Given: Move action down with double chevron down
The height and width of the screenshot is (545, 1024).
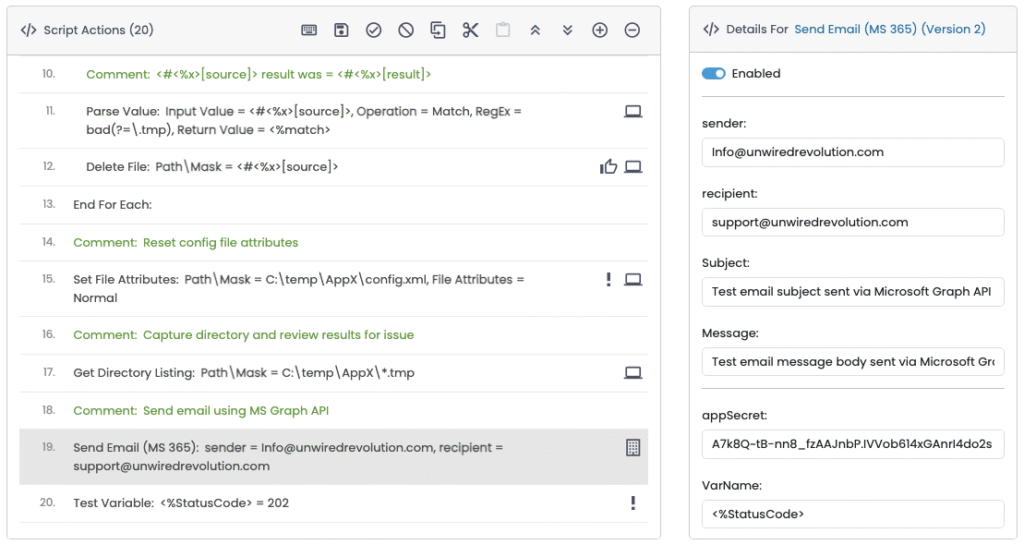Looking at the screenshot, I should tap(567, 30).
